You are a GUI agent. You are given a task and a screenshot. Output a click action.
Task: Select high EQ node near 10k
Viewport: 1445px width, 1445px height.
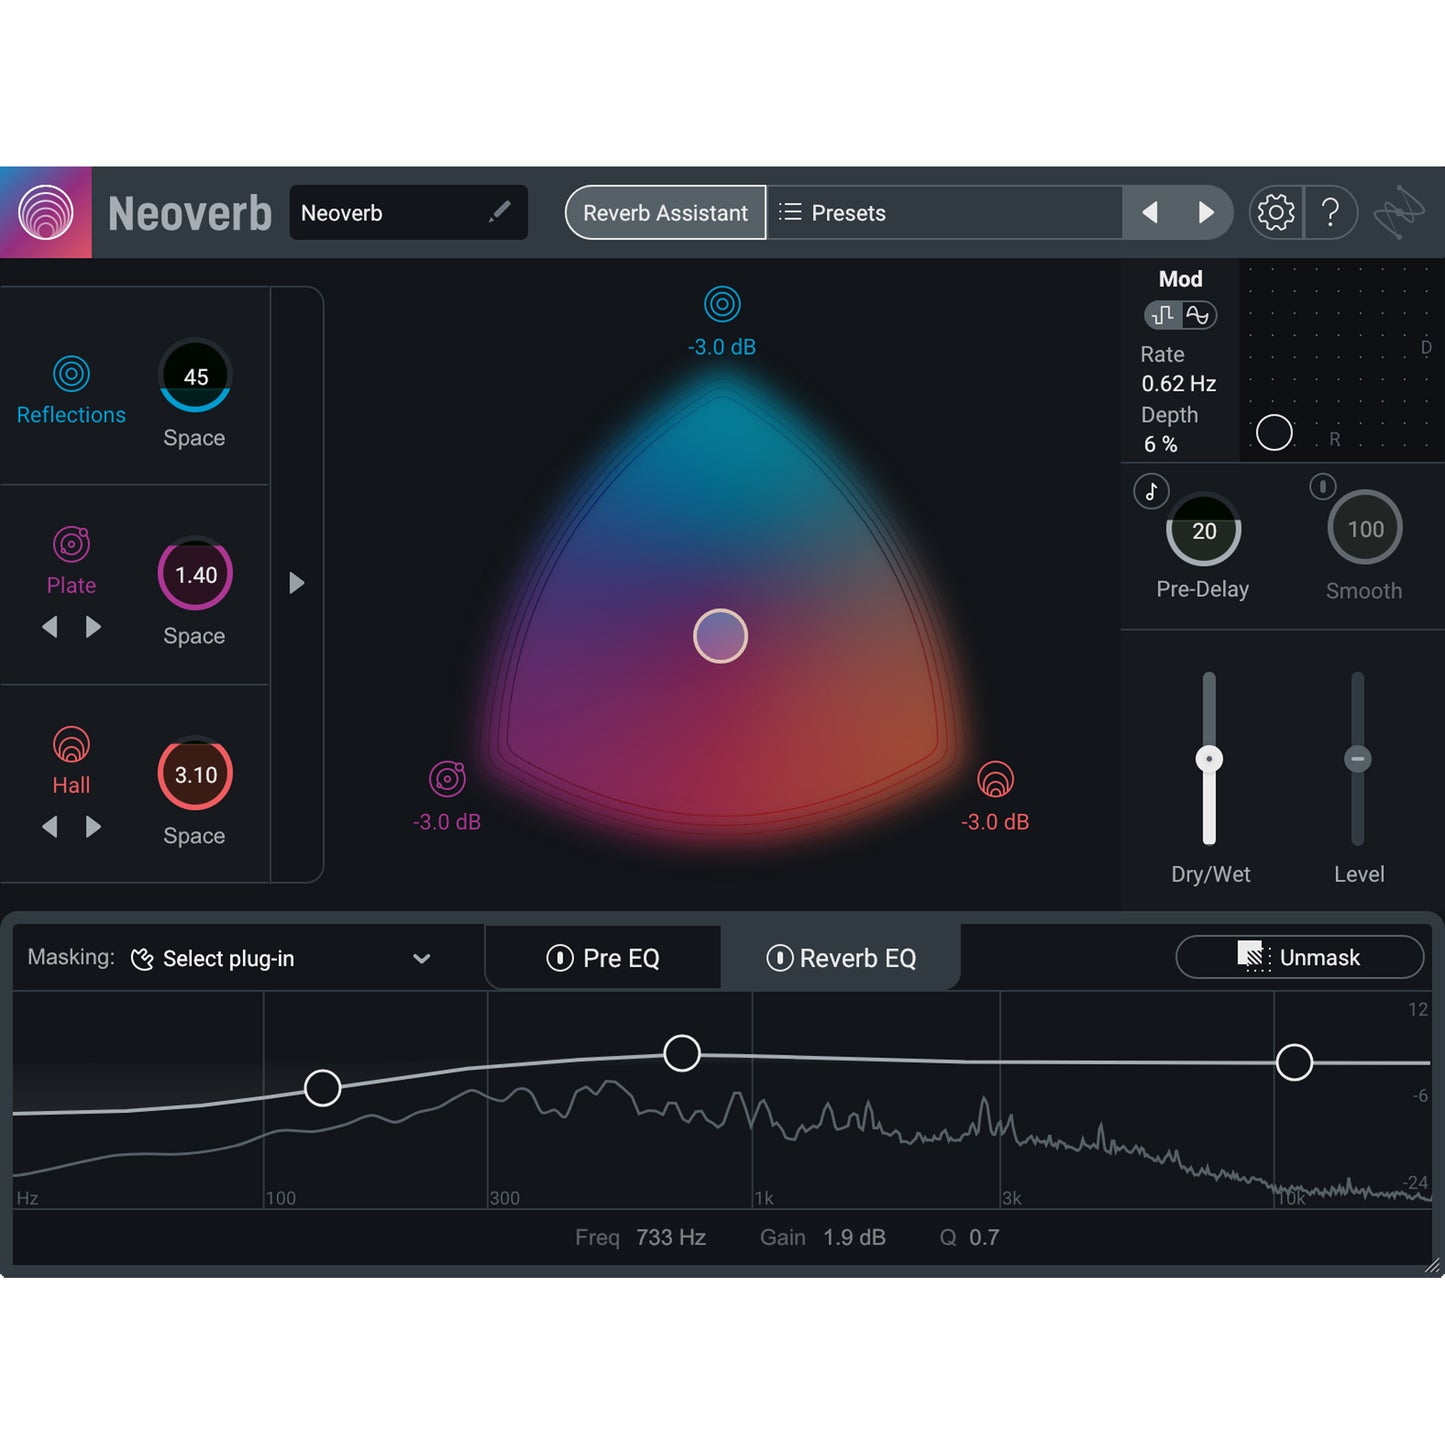(1294, 1062)
